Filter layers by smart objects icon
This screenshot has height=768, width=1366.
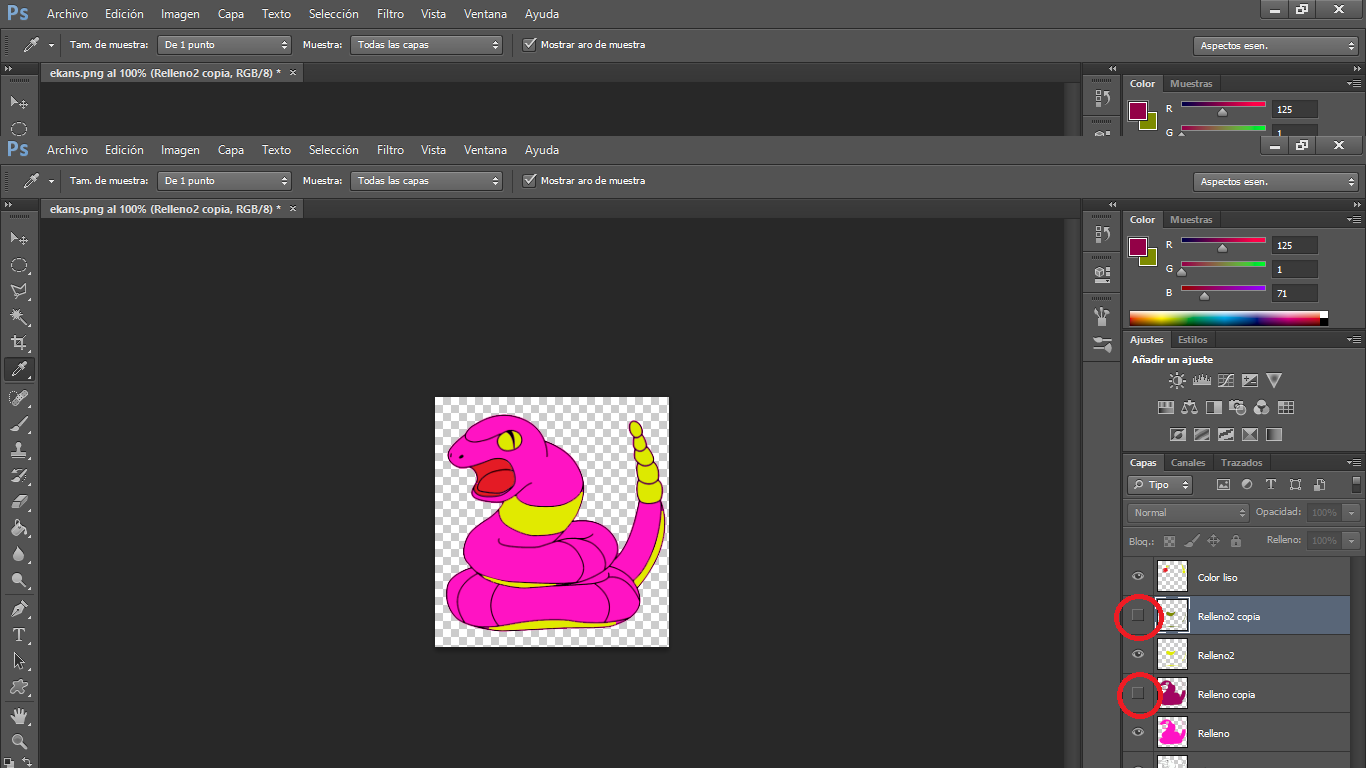click(x=1319, y=485)
